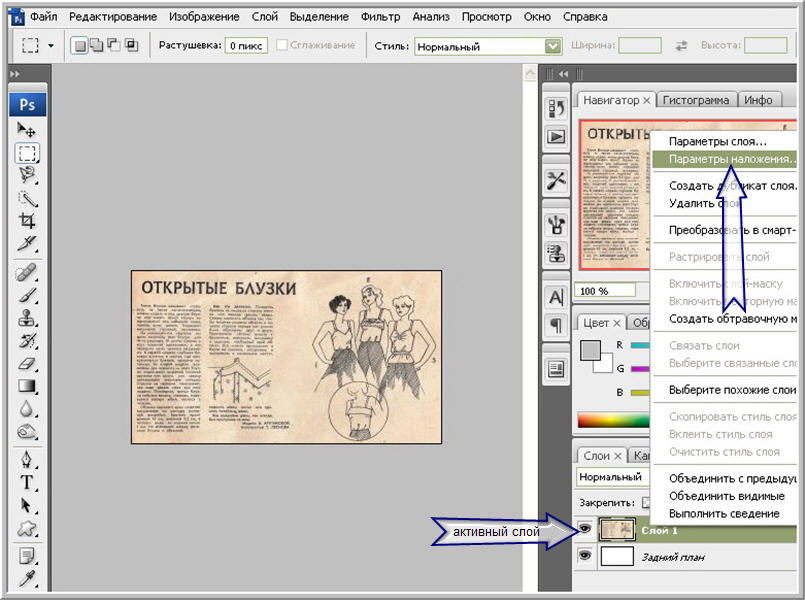Select the Move tool
Image resolution: width=805 pixels, height=600 pixels.
[x=27, y=131]
